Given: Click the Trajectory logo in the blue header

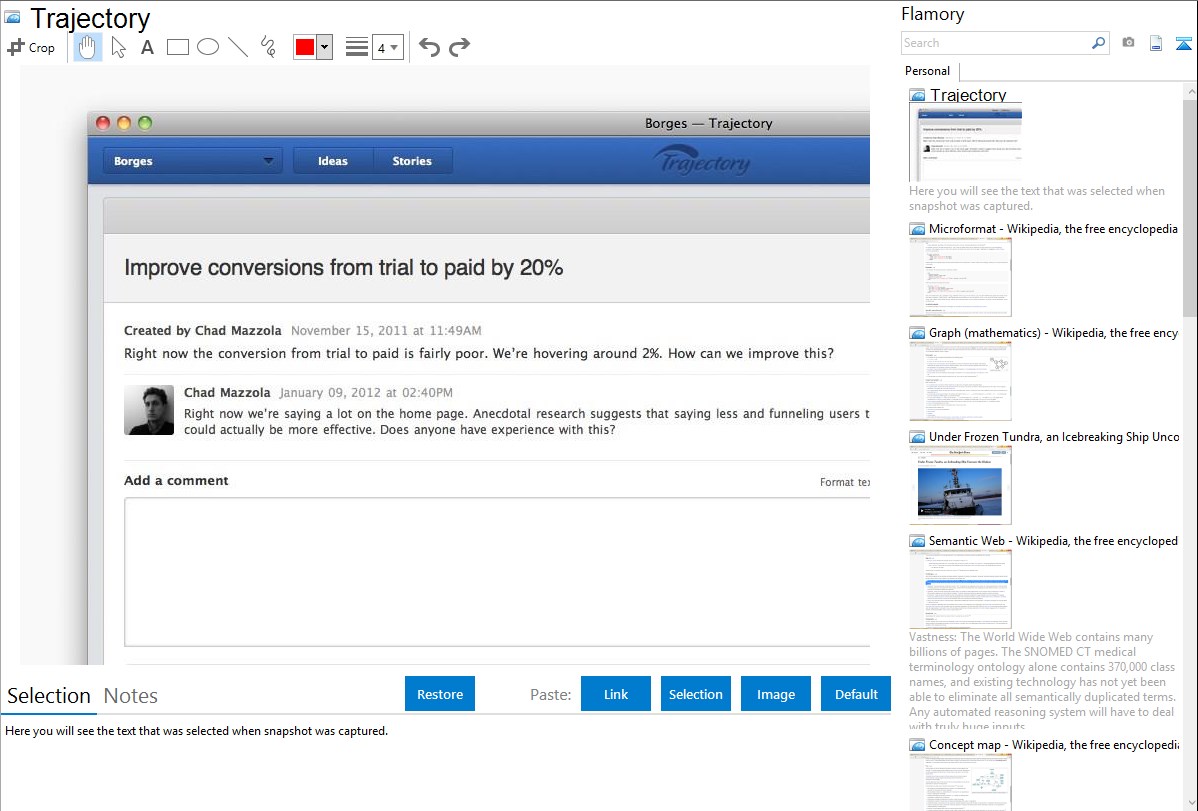Looking at the screenshot, I should (x=702, y=161).
